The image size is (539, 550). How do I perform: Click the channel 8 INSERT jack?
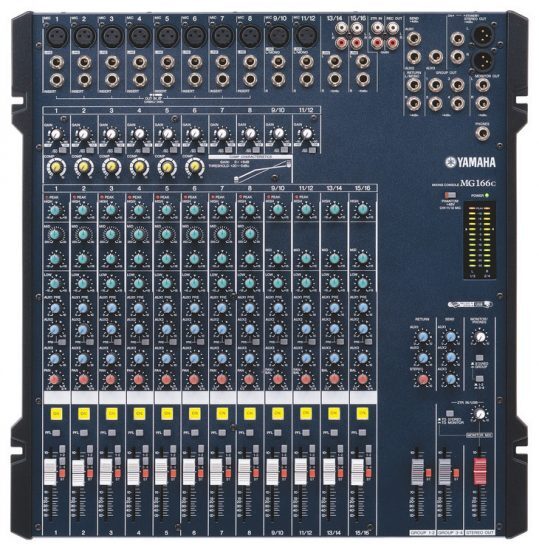coord(250,80)
